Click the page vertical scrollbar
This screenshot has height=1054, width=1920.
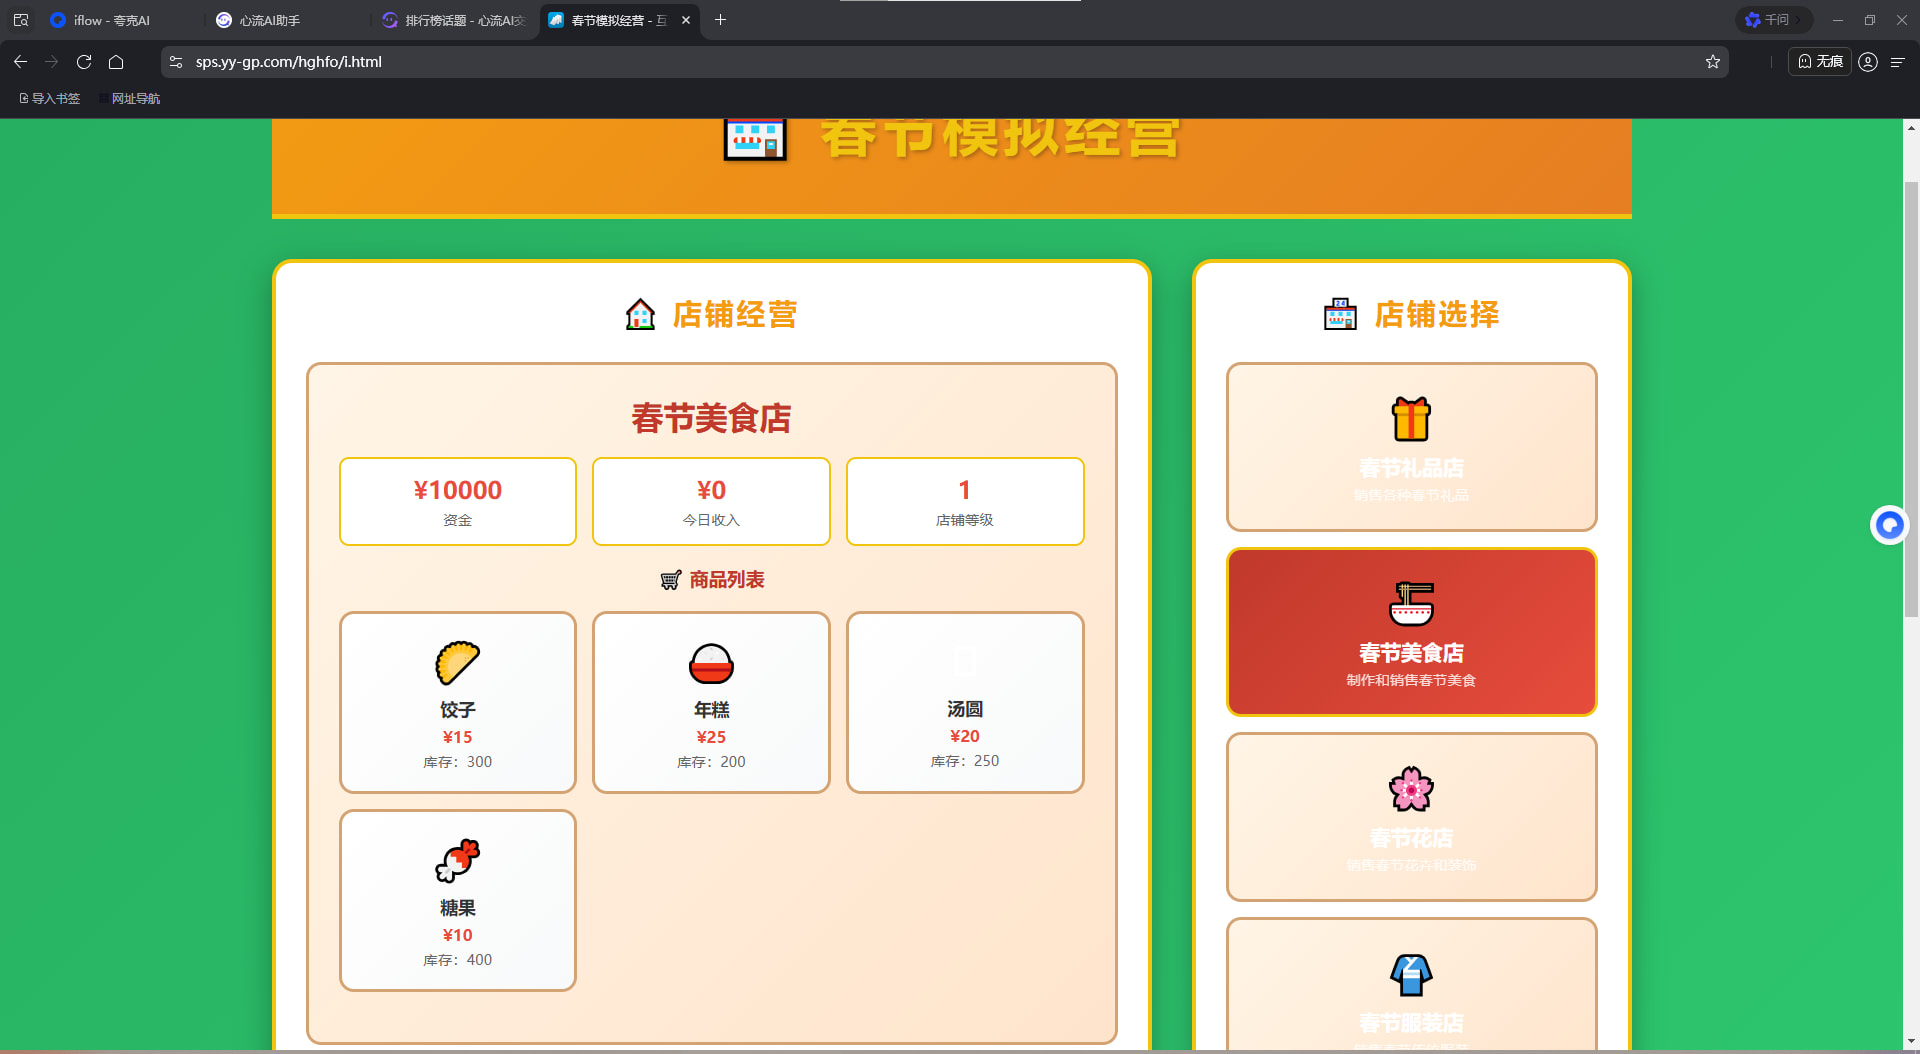click(x=1911, y=400)
